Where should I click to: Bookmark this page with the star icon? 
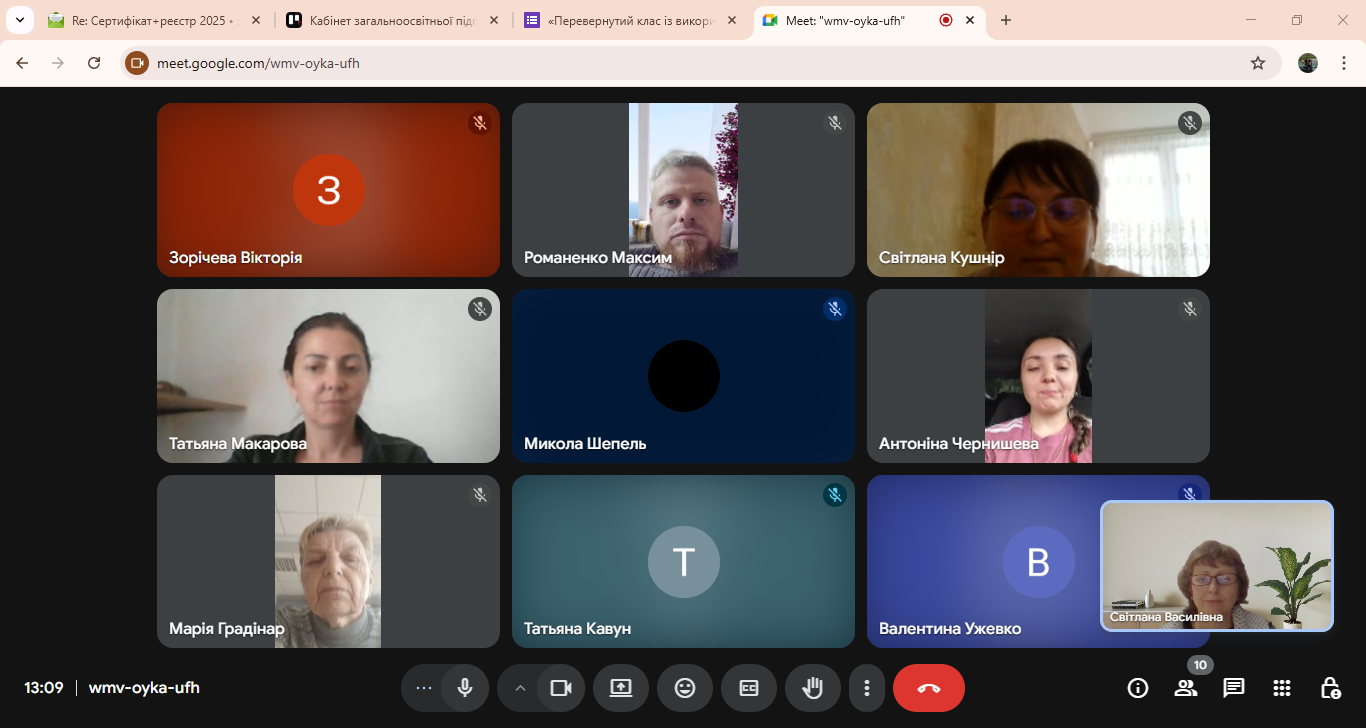[1258, 63]
